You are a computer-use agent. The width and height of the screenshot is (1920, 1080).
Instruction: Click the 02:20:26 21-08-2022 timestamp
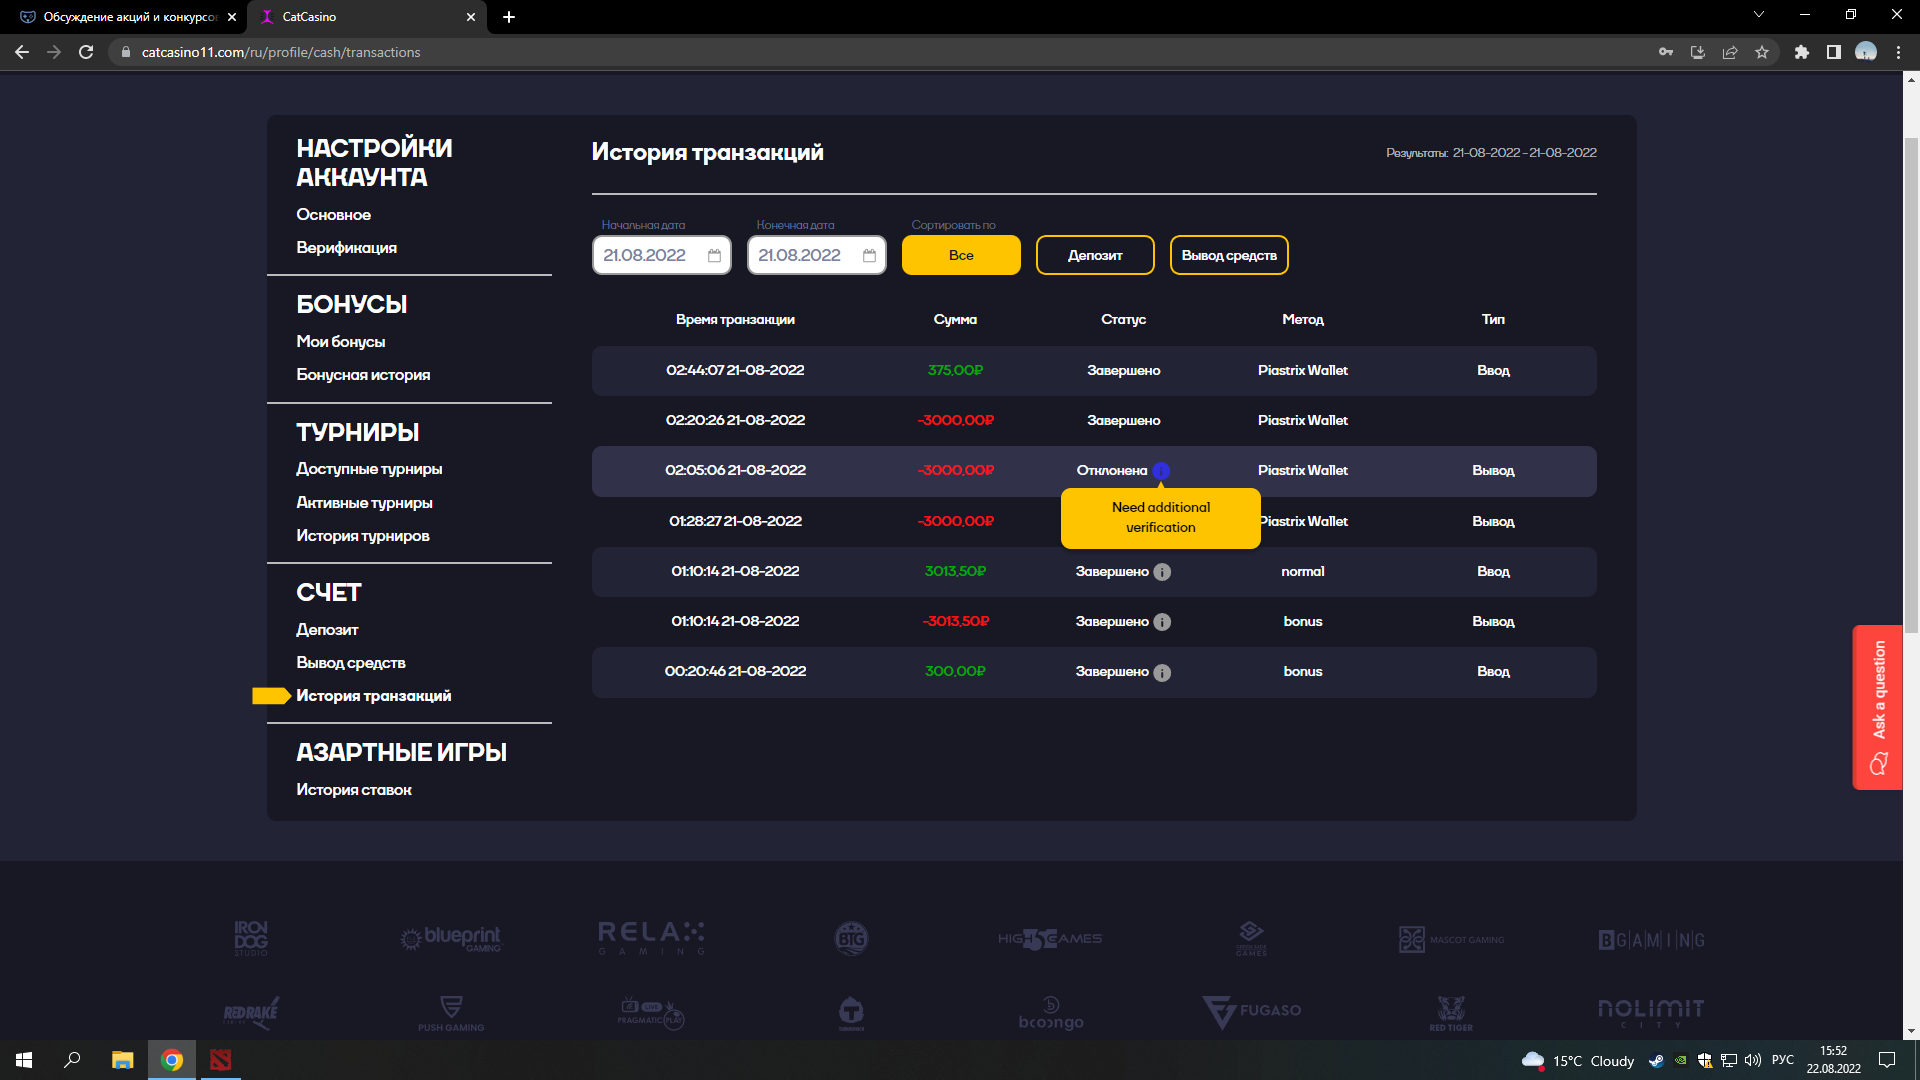[x=735, y=421]
